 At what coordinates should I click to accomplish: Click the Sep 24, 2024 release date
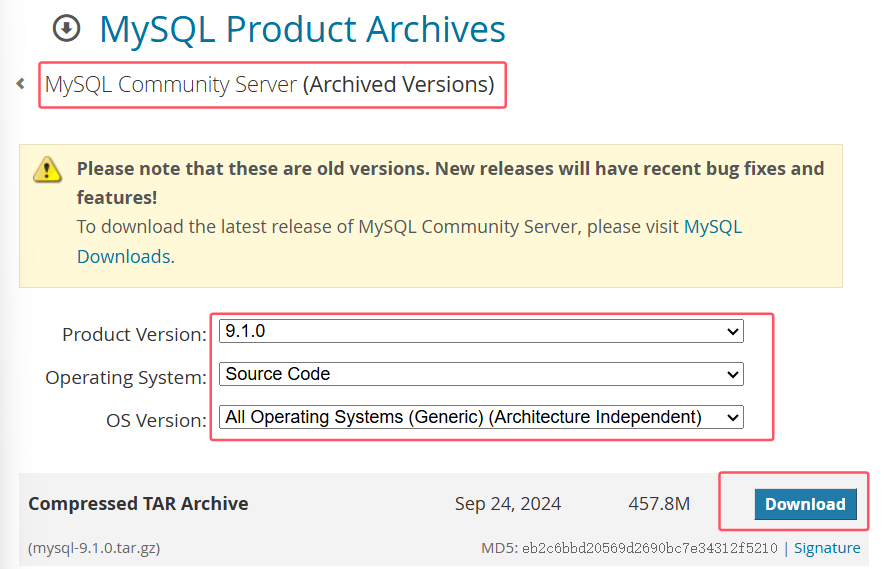[508, 503]
